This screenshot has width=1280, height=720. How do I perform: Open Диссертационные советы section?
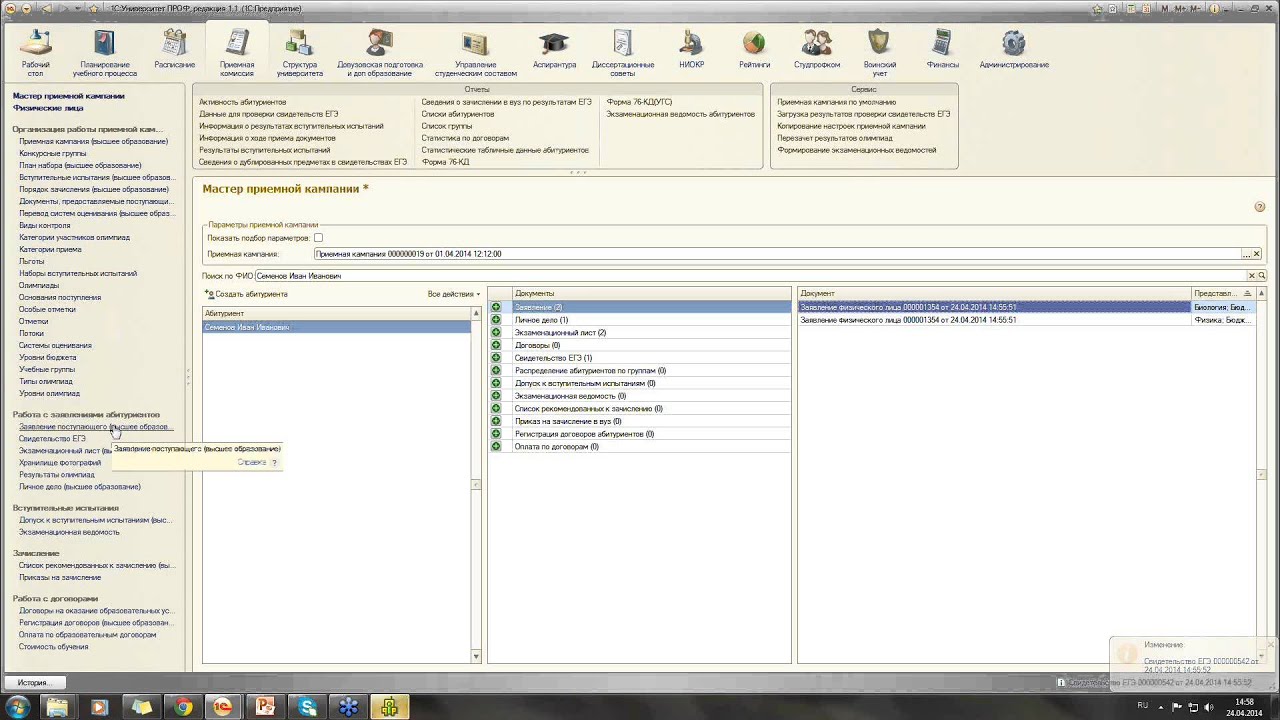pos(623,52)
